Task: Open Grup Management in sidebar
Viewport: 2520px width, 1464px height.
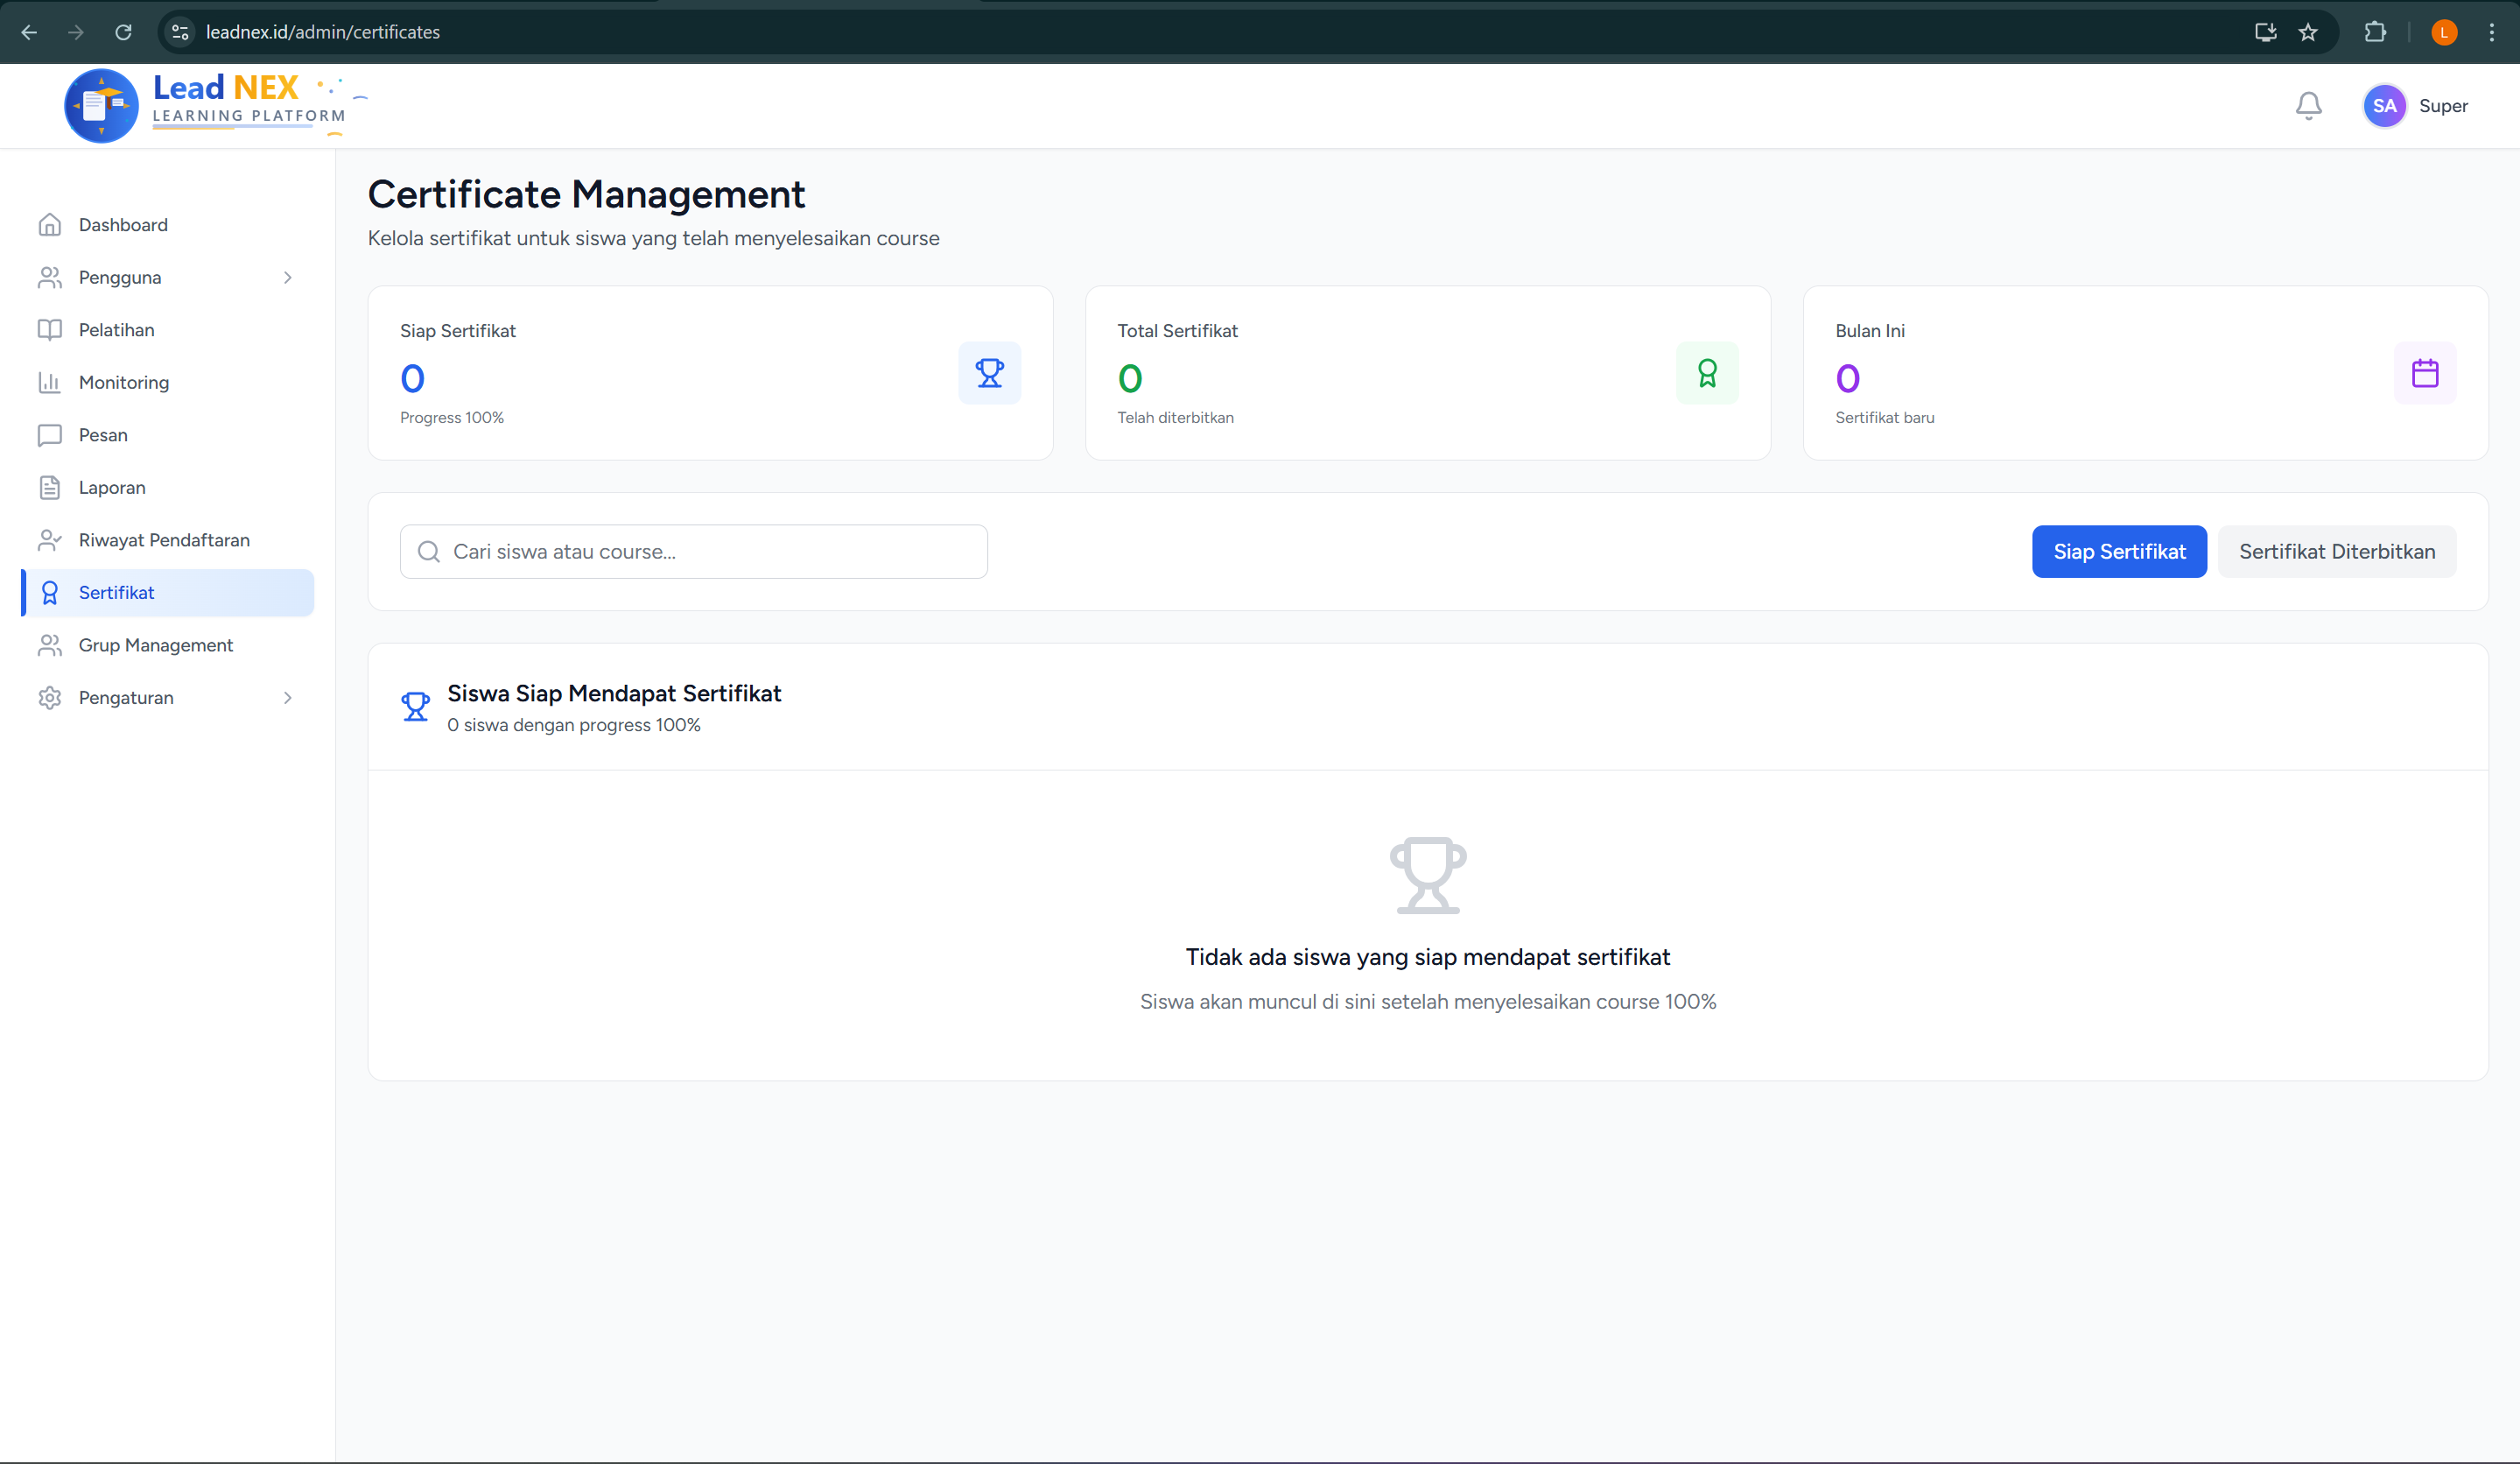Action: [x=155, y=645]
